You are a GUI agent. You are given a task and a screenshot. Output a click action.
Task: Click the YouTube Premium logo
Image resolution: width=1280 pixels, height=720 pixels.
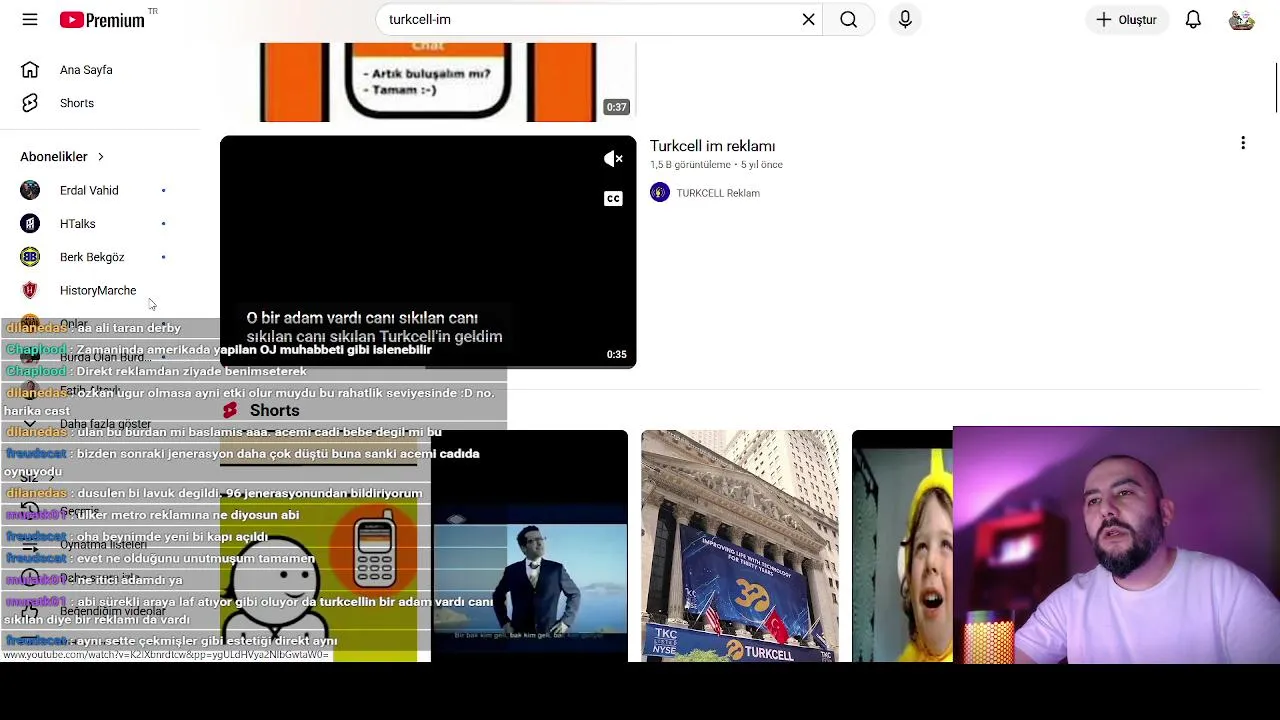(102, 20)
